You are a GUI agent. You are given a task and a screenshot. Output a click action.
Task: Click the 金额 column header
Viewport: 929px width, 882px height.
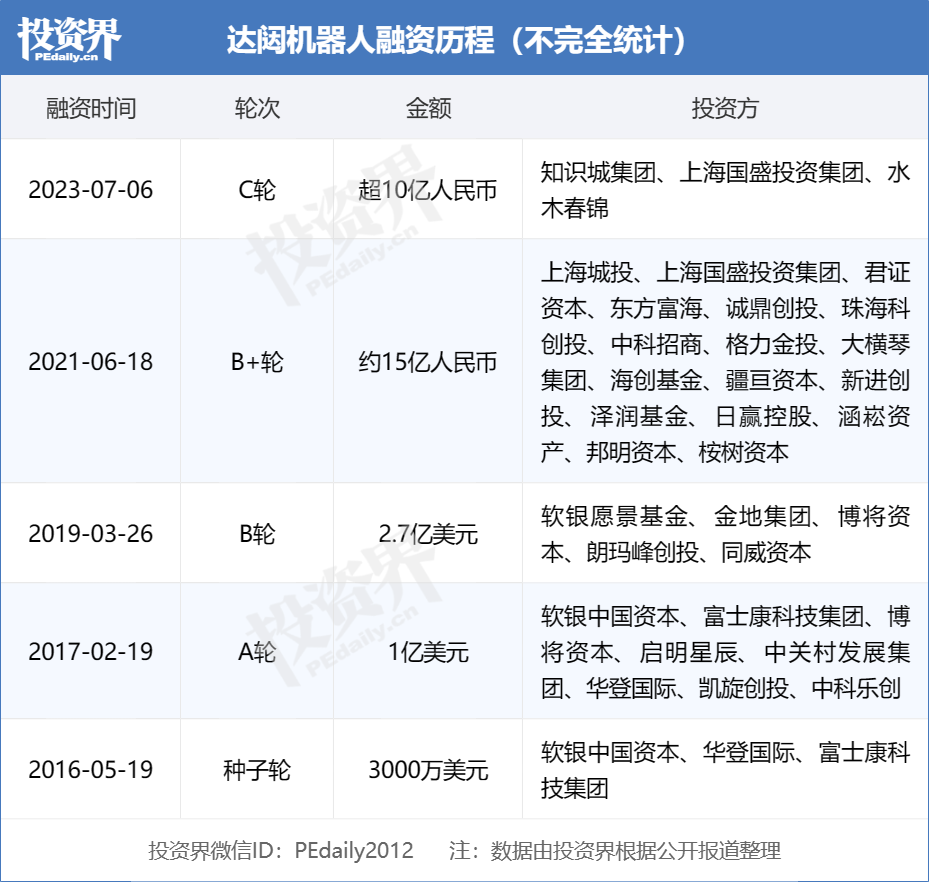428,108
